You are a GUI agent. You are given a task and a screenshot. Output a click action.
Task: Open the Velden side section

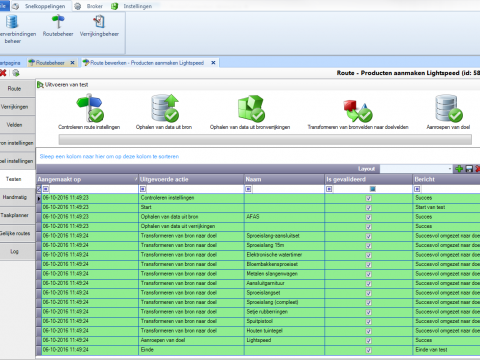[17, 125]
